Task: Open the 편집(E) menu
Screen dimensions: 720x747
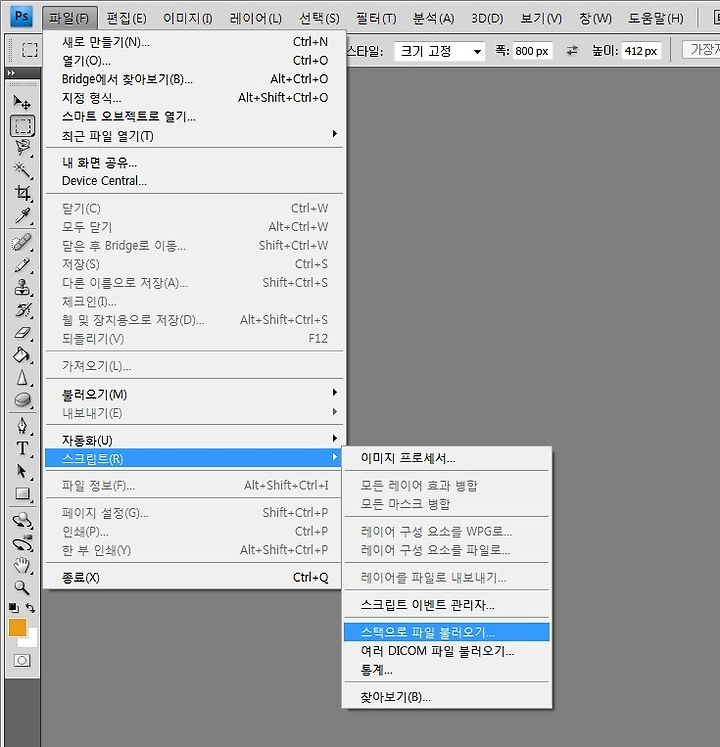Action: tap(126, 19)
